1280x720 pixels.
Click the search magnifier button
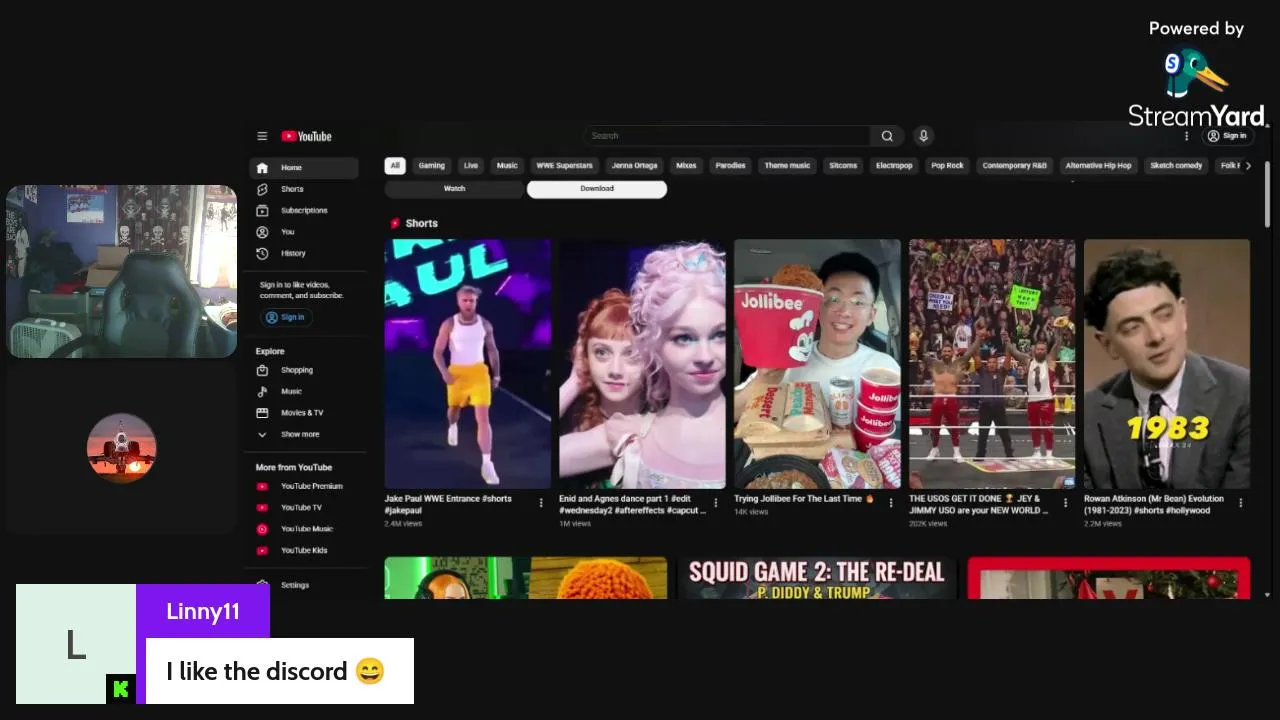(887, 136)
